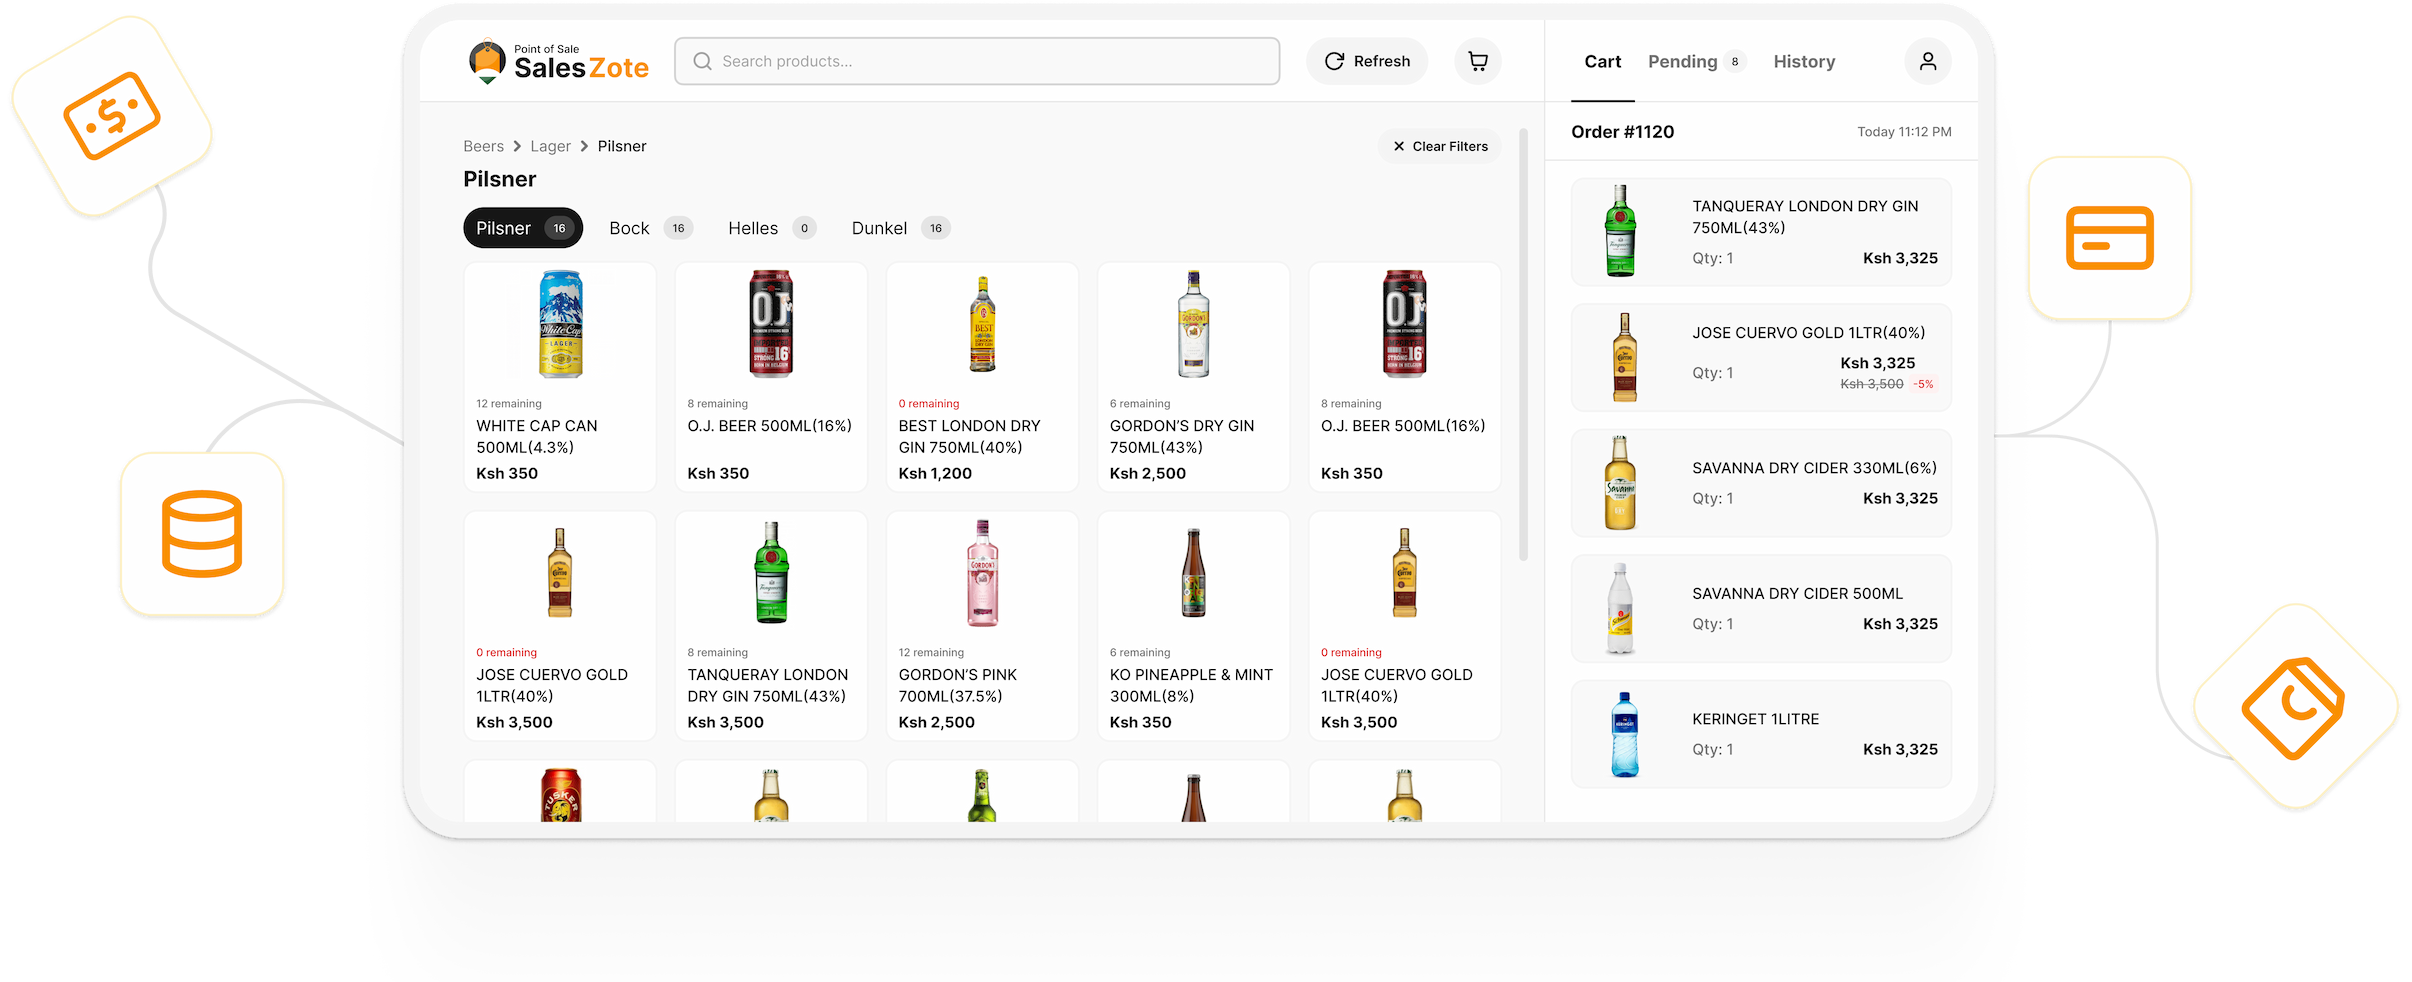
Task: Click the orange diamond tag icon tile
Action: (2295, 706)
